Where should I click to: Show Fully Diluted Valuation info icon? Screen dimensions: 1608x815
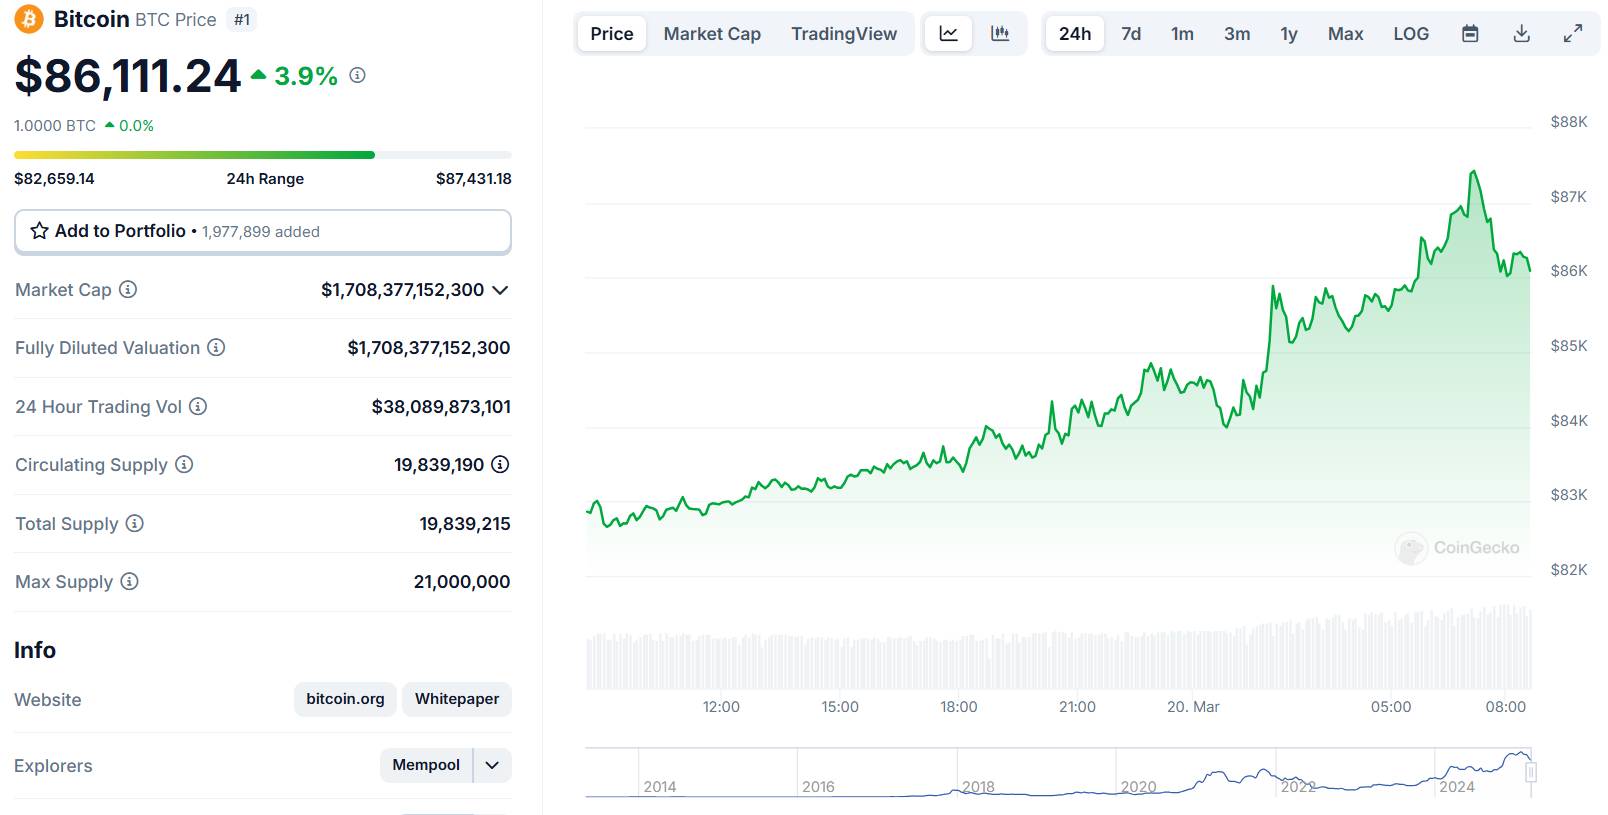tap(216, 347)
